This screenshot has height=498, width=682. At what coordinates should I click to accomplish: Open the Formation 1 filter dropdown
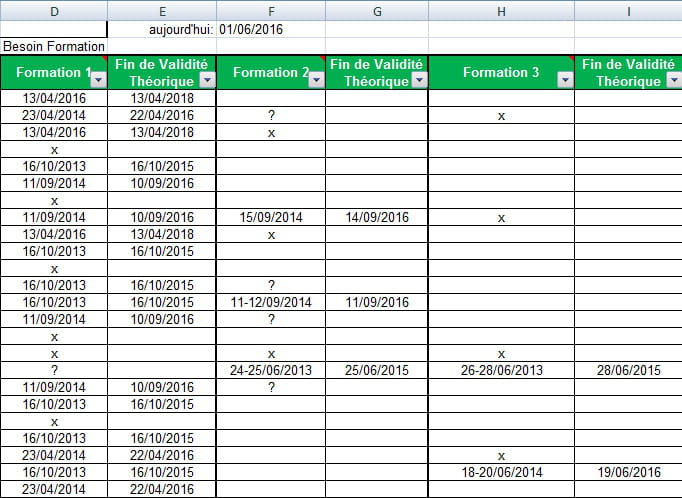[98, 80]
